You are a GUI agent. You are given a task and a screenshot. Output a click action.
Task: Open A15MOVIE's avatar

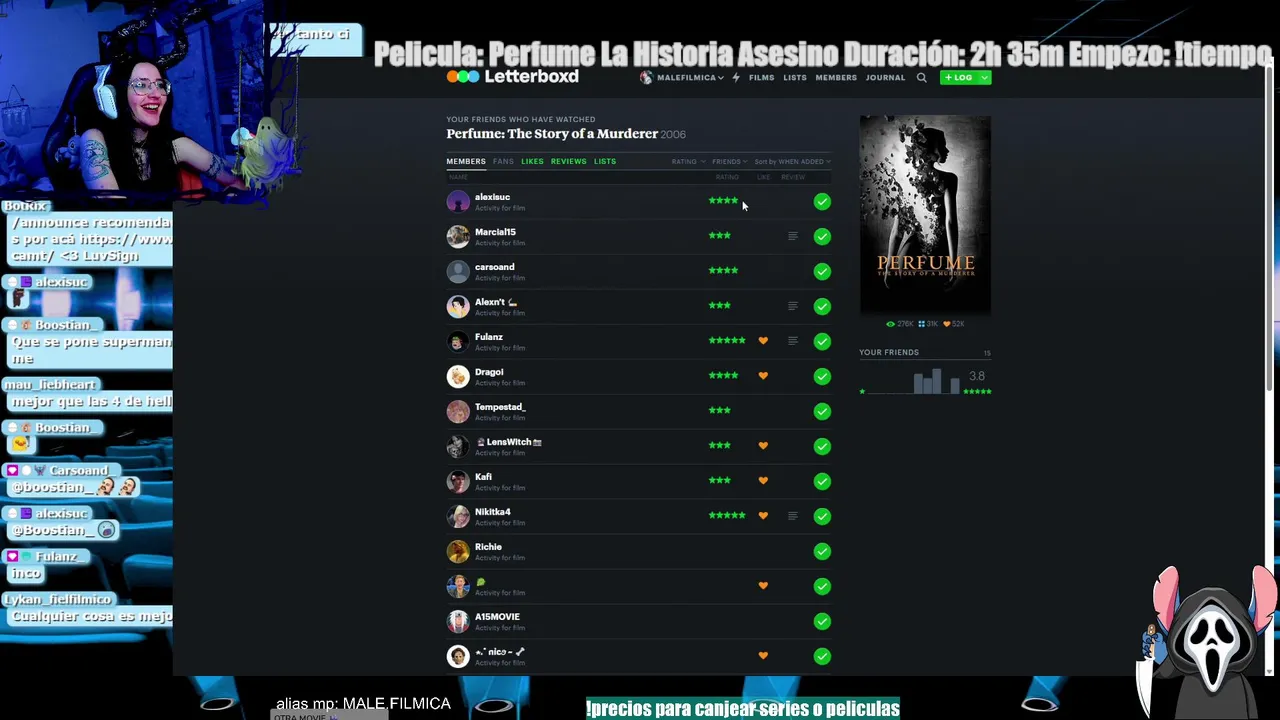458,621
